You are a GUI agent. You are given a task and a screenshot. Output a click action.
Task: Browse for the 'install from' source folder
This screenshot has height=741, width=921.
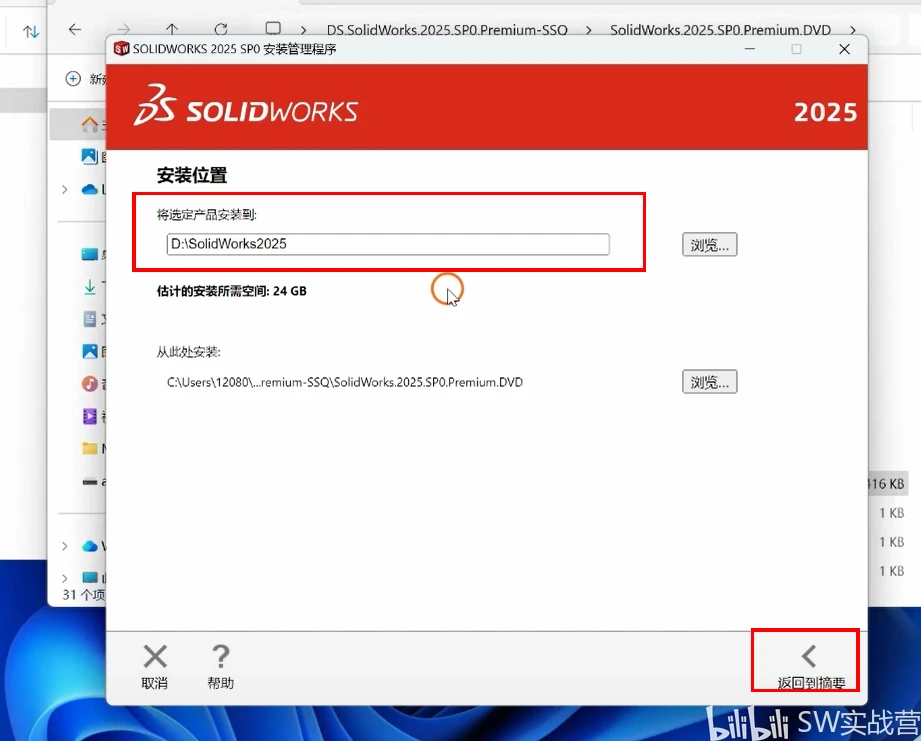[x=710, y=382]
